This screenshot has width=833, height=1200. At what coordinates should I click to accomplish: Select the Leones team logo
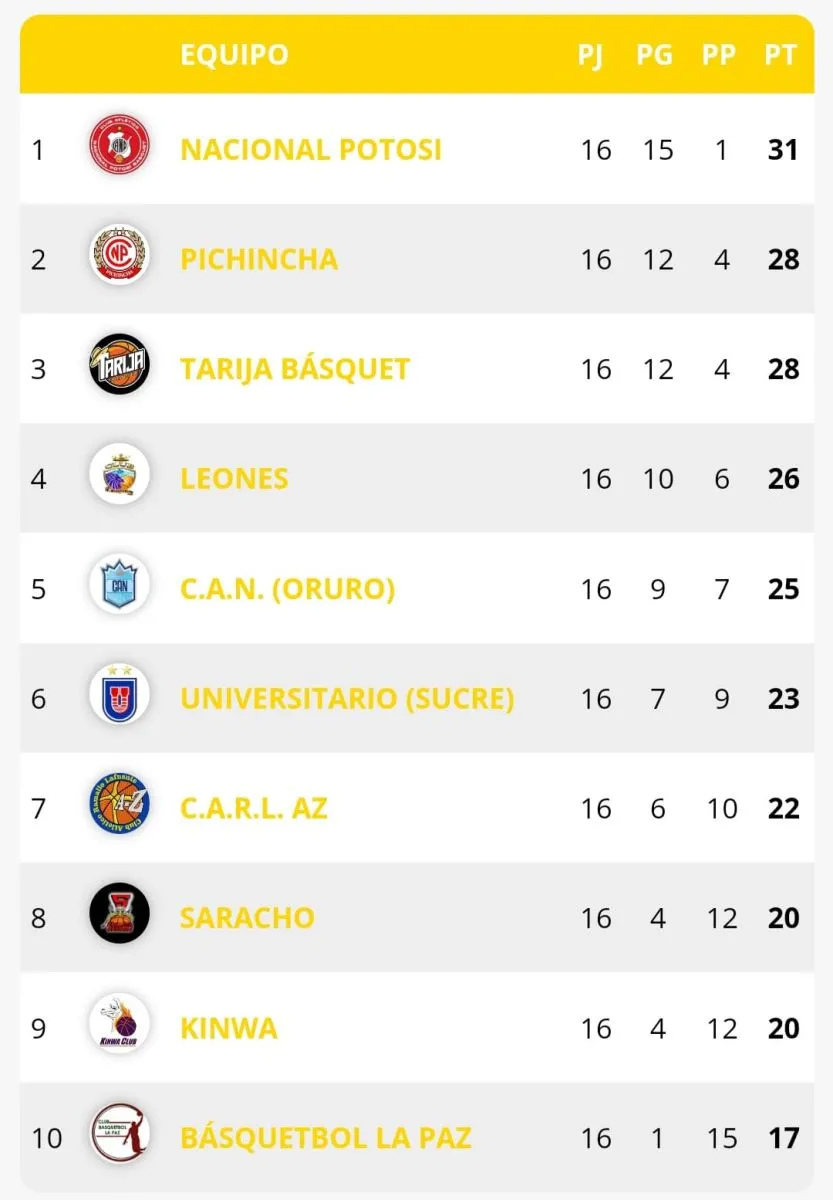click(119, 479)
